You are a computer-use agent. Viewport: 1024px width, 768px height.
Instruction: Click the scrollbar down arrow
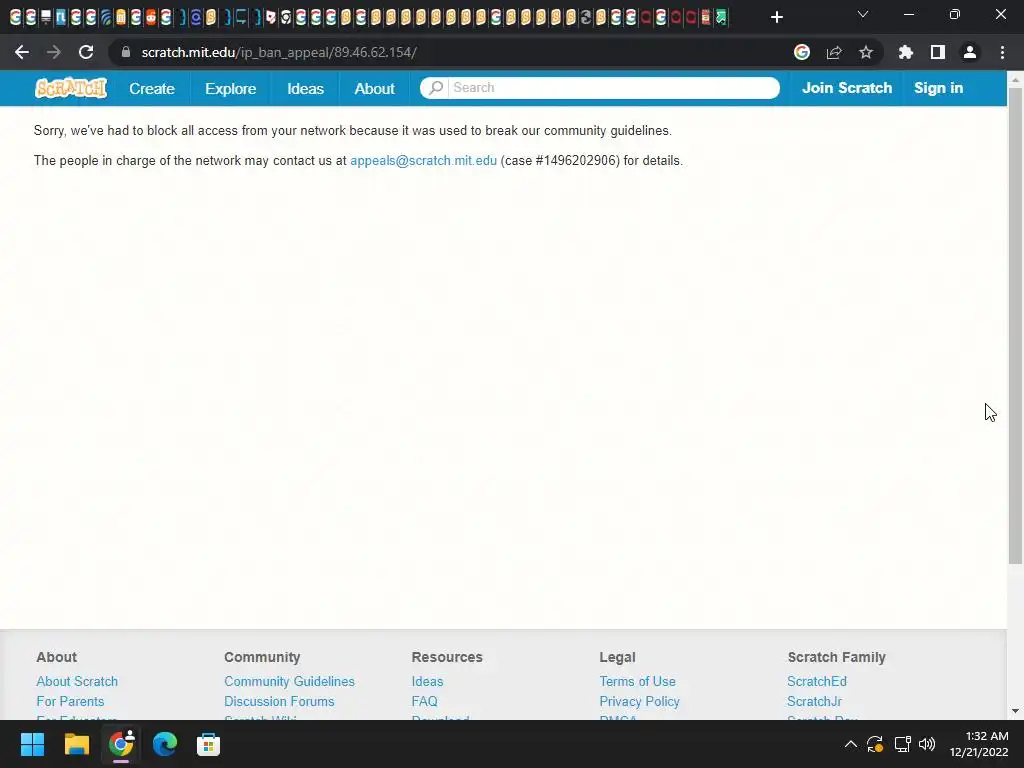(x=1015, y=711)
